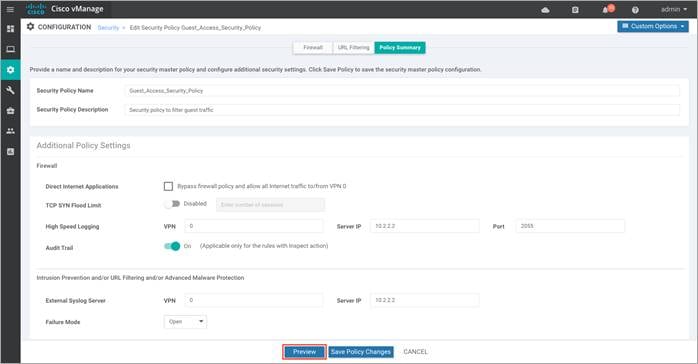The image size is (698, 364).
Task: Click the Audit Trail label
Action: 59,248
